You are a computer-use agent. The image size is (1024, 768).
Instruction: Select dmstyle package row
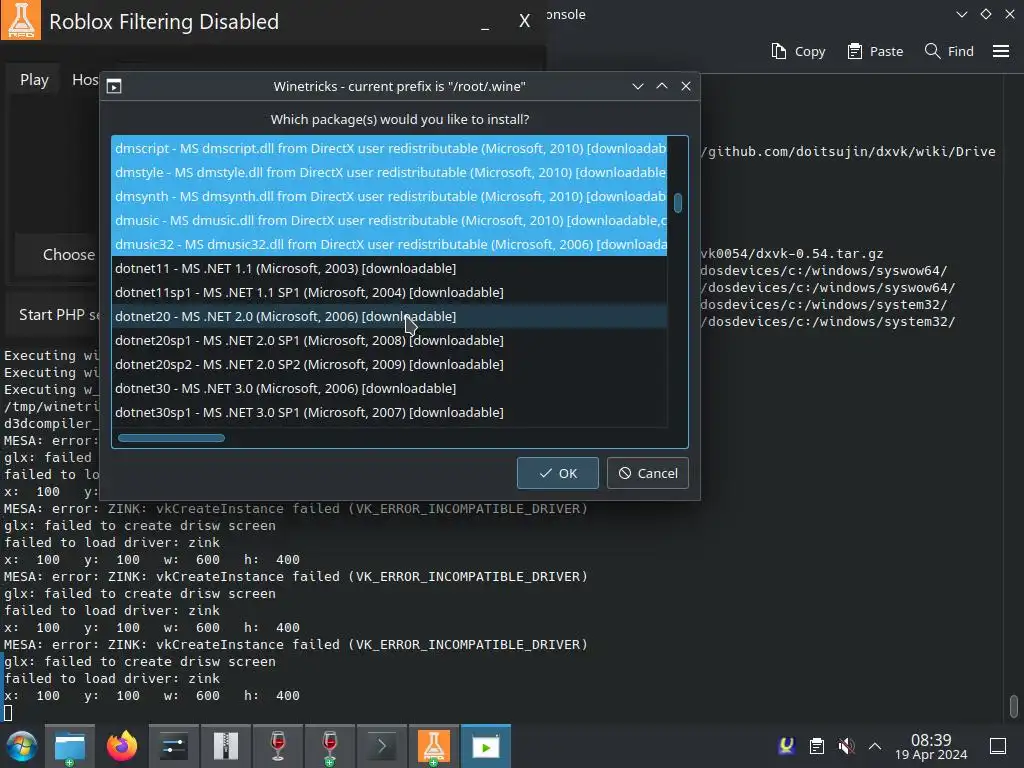click(x=390, y=172)
